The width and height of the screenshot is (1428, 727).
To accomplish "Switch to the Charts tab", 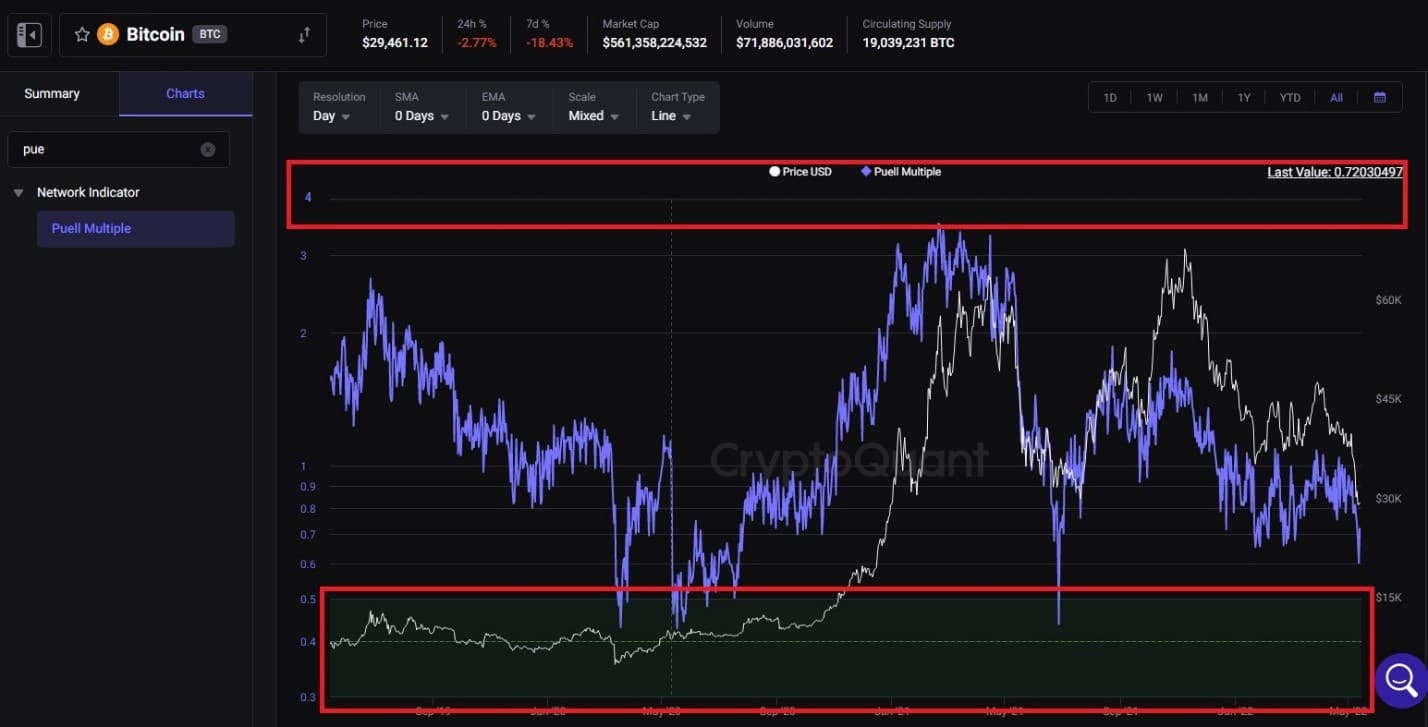I will pyautogui.click(x=185, y=93).
